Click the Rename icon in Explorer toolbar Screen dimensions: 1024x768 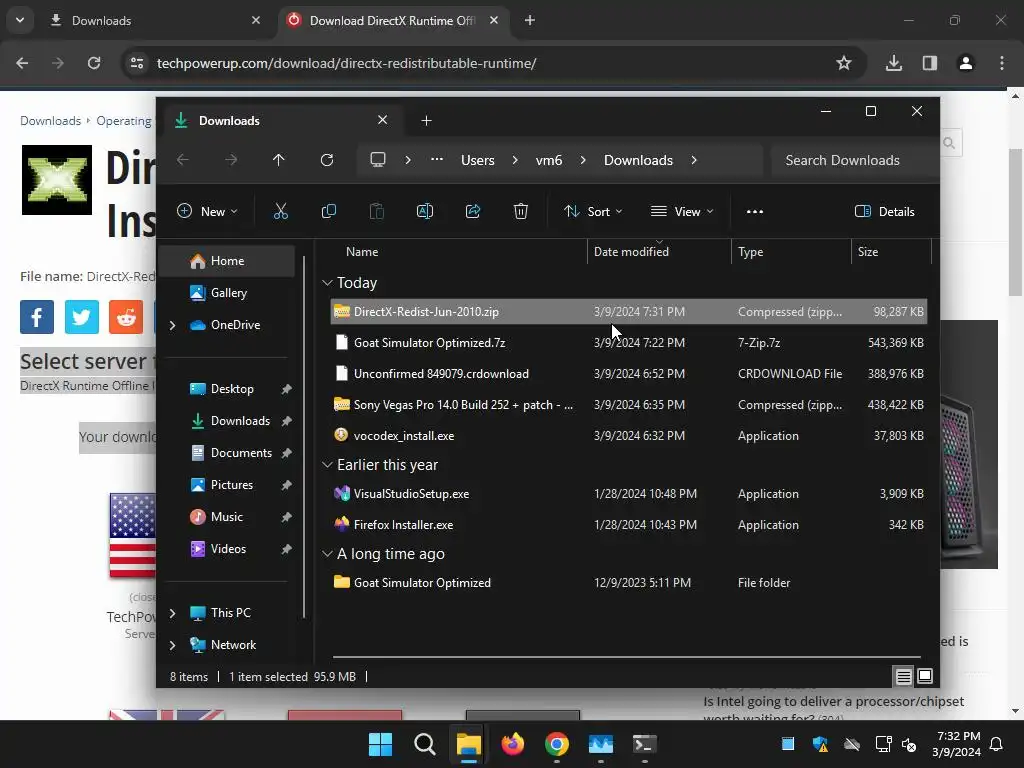point(424,211)
